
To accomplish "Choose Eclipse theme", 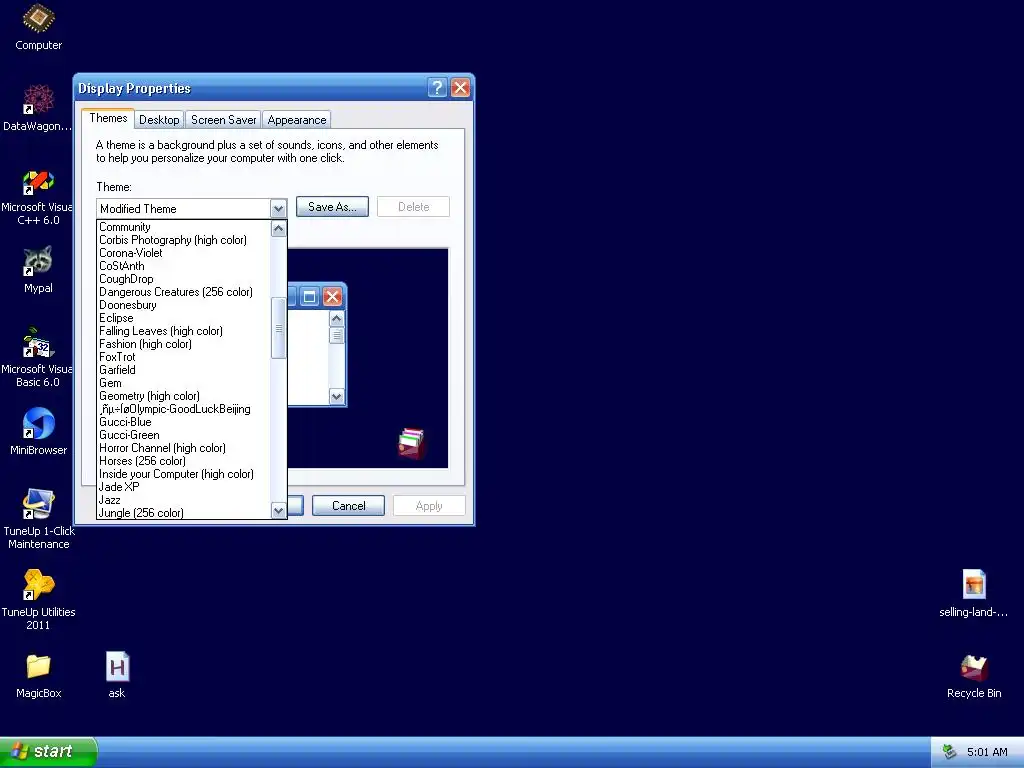I will point(184,318).
